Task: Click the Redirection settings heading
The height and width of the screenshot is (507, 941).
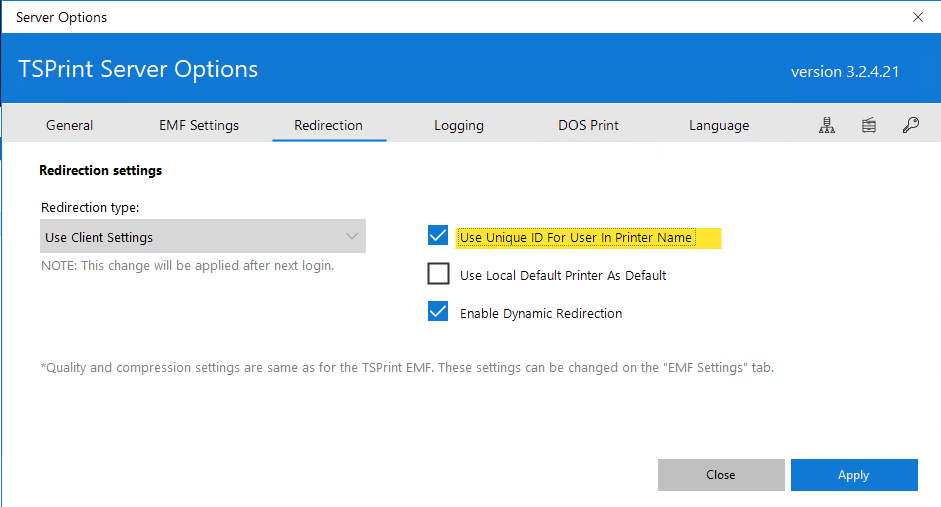Action: [101, 170]
